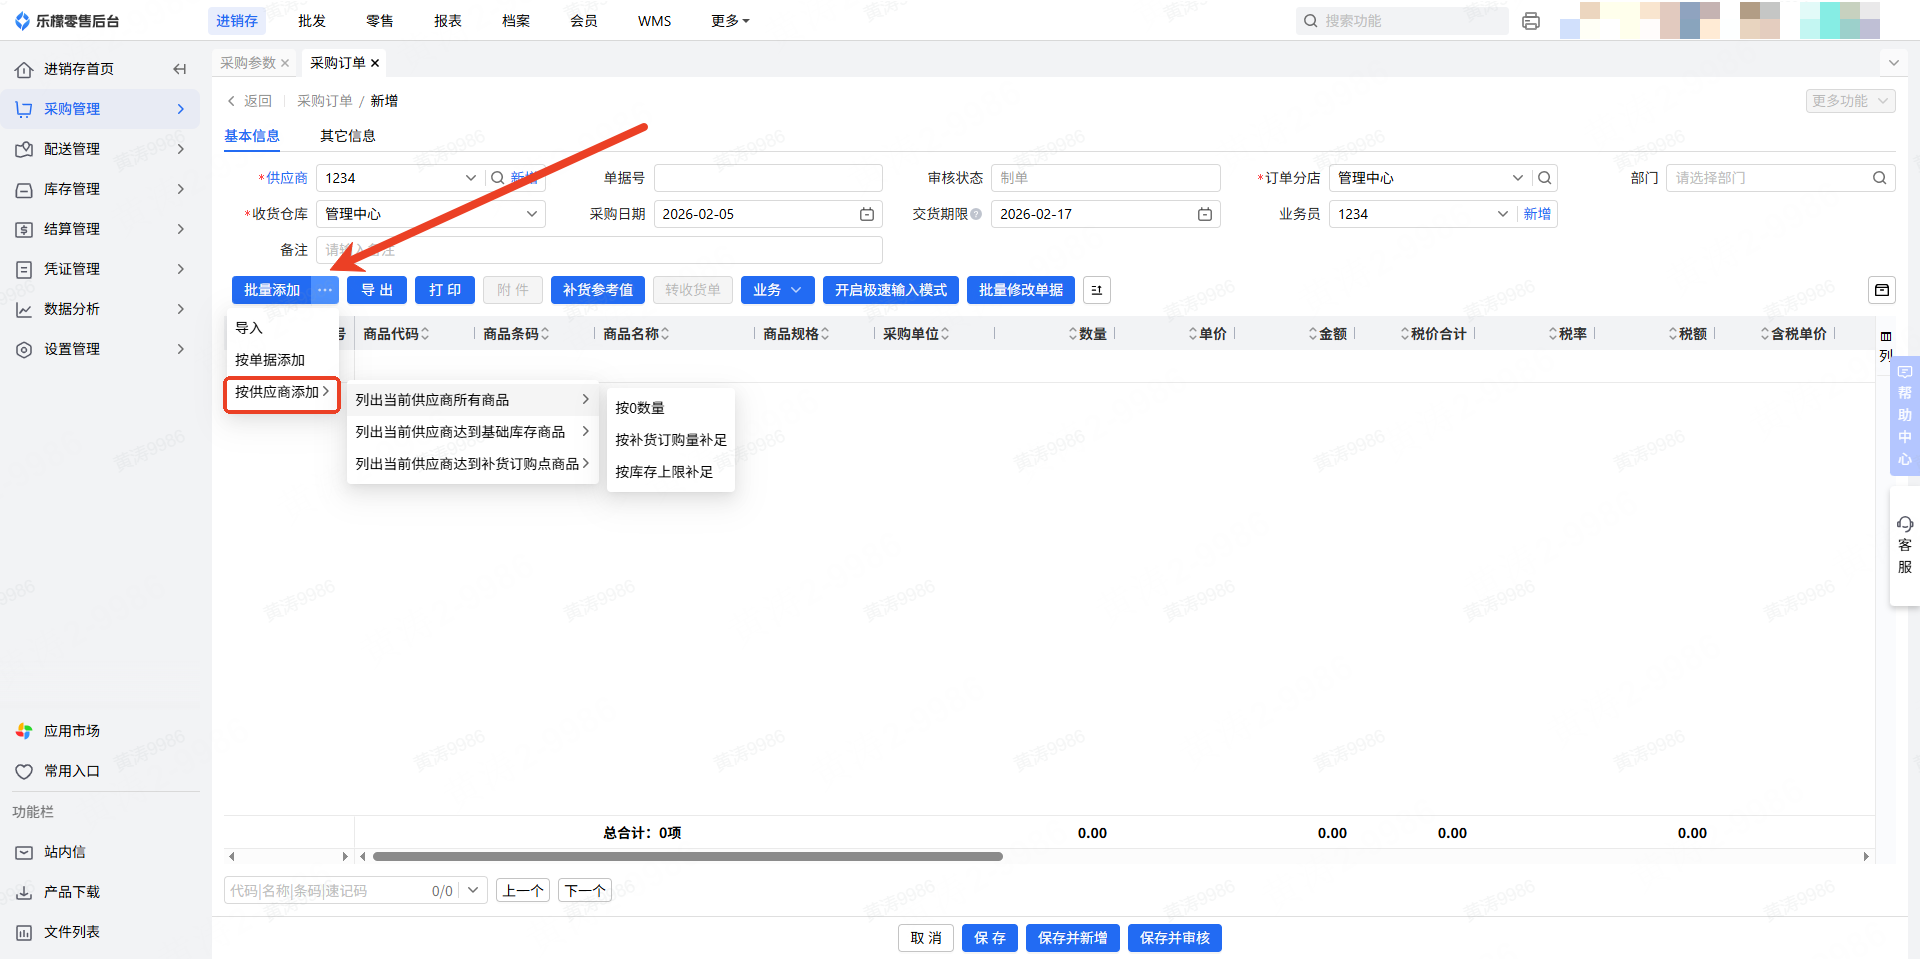The image size is (1920, 959).
Task: Choose 按0数量 submenu option
Action: [670, 408]
